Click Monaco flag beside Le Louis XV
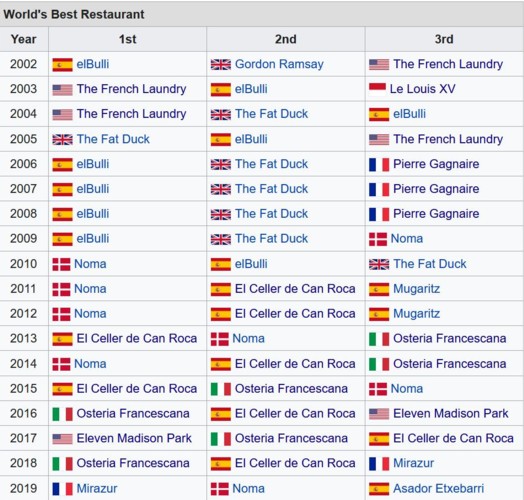This screenshot has width=524, height=500. [x=377, y=90]
